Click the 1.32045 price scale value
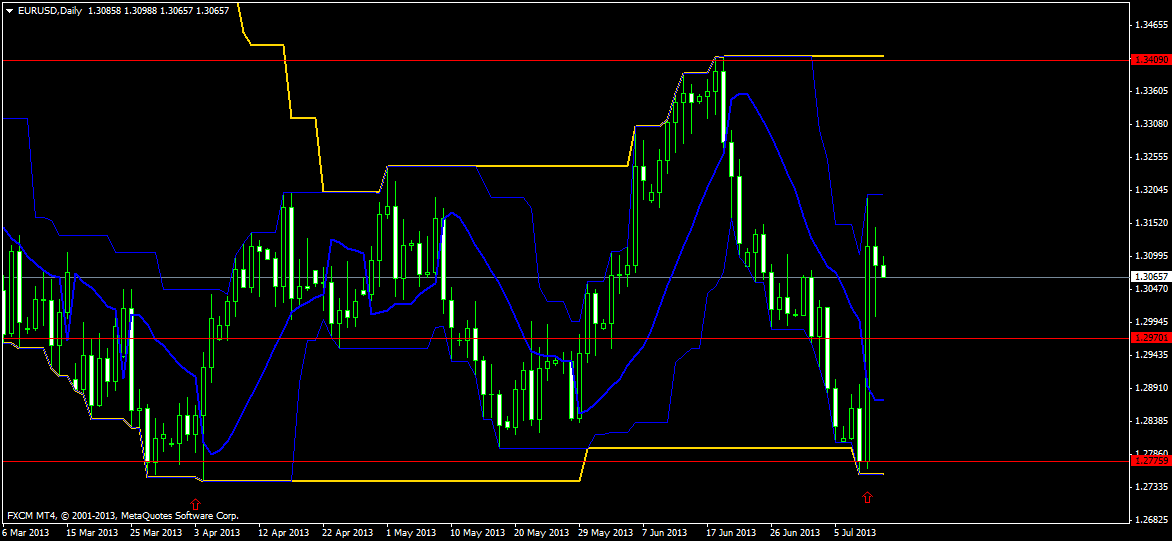 (1150, 190)
